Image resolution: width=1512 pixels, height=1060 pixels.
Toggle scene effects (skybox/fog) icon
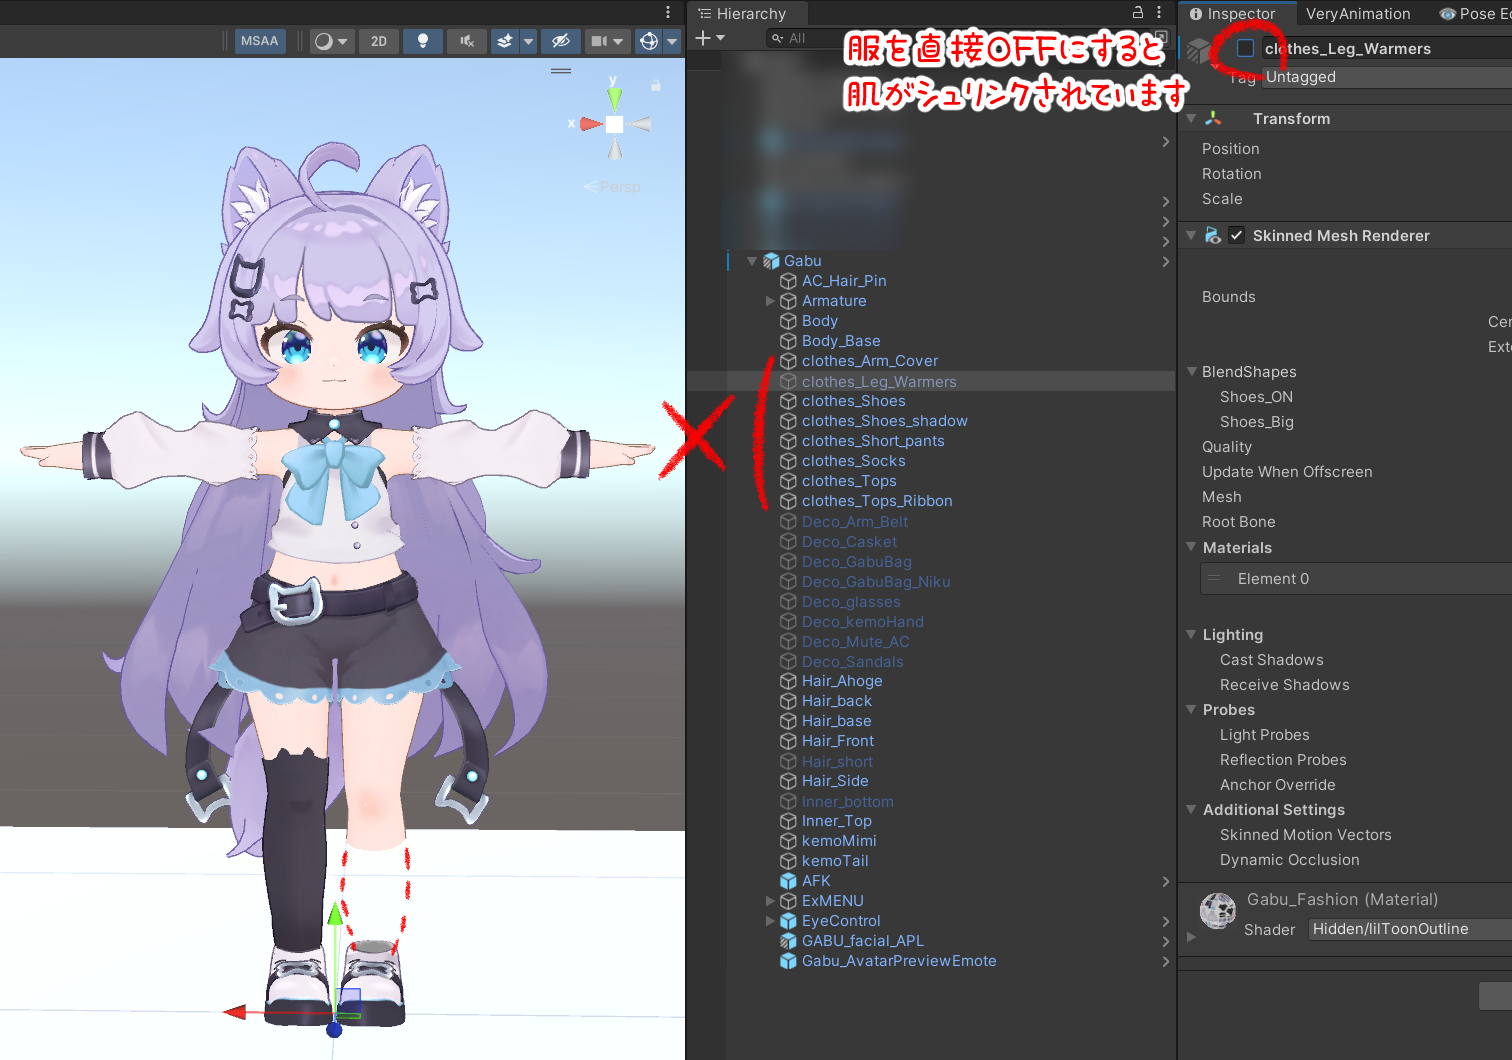coord(505,41)
